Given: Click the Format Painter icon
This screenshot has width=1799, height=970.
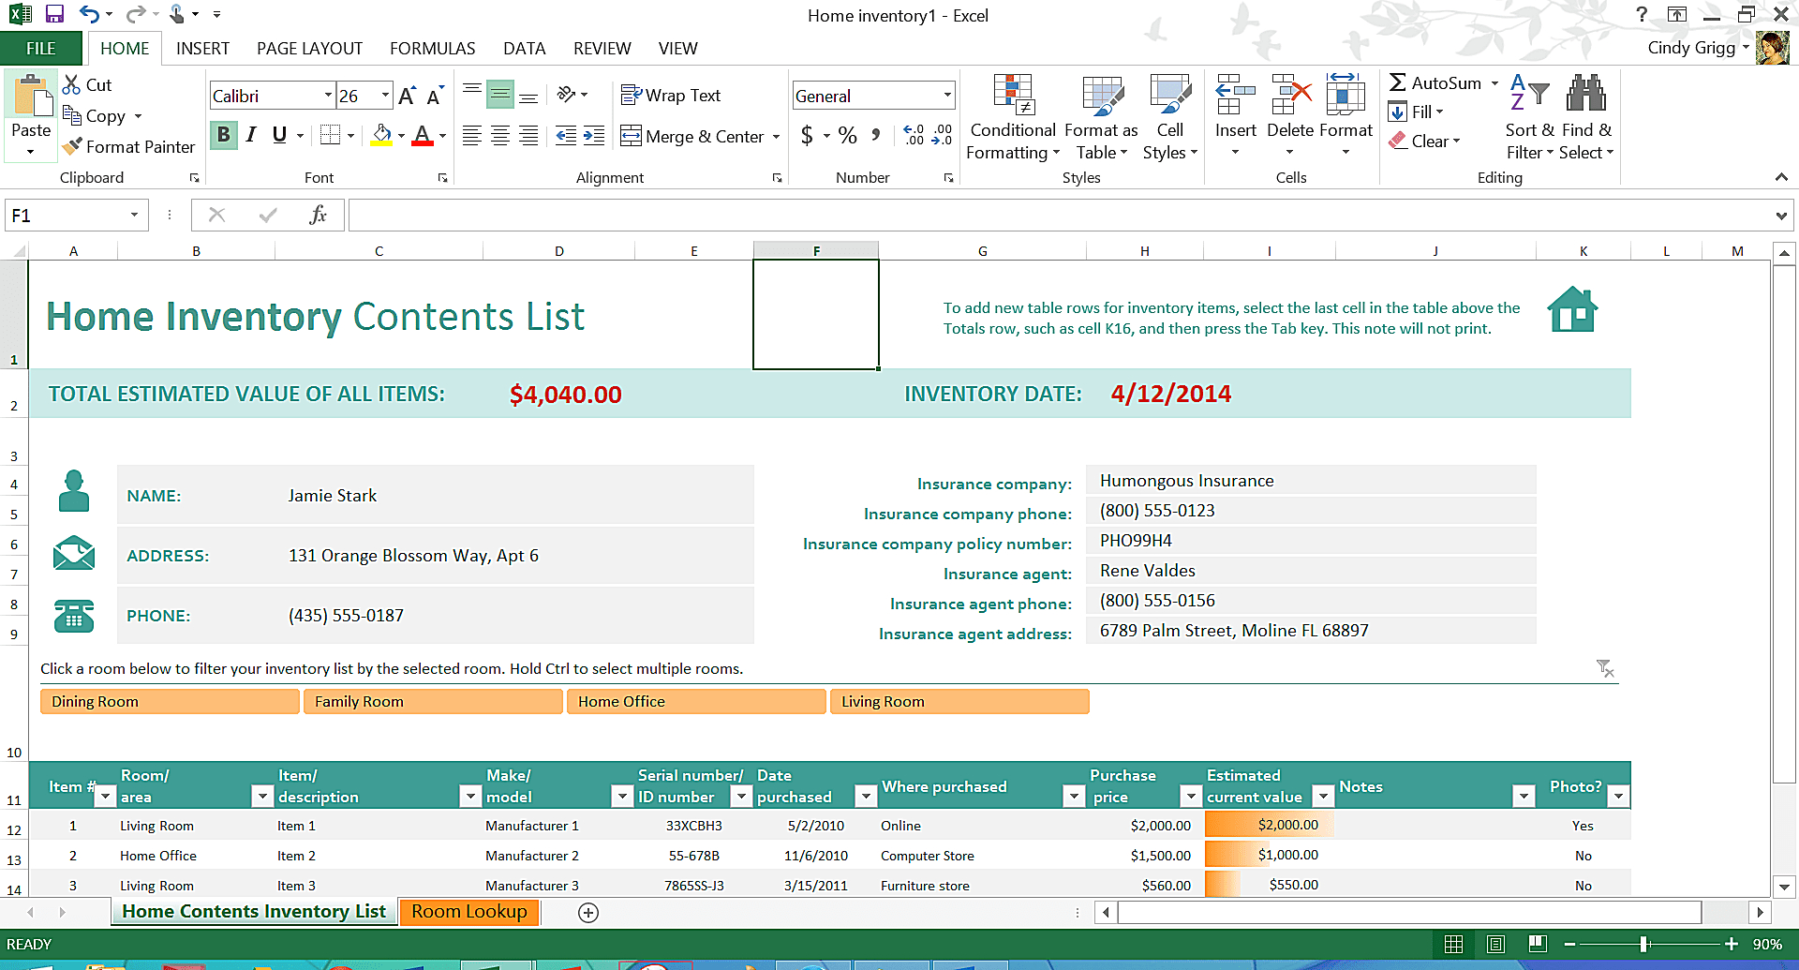Looking at the screenshot, I should coord(71,147).
